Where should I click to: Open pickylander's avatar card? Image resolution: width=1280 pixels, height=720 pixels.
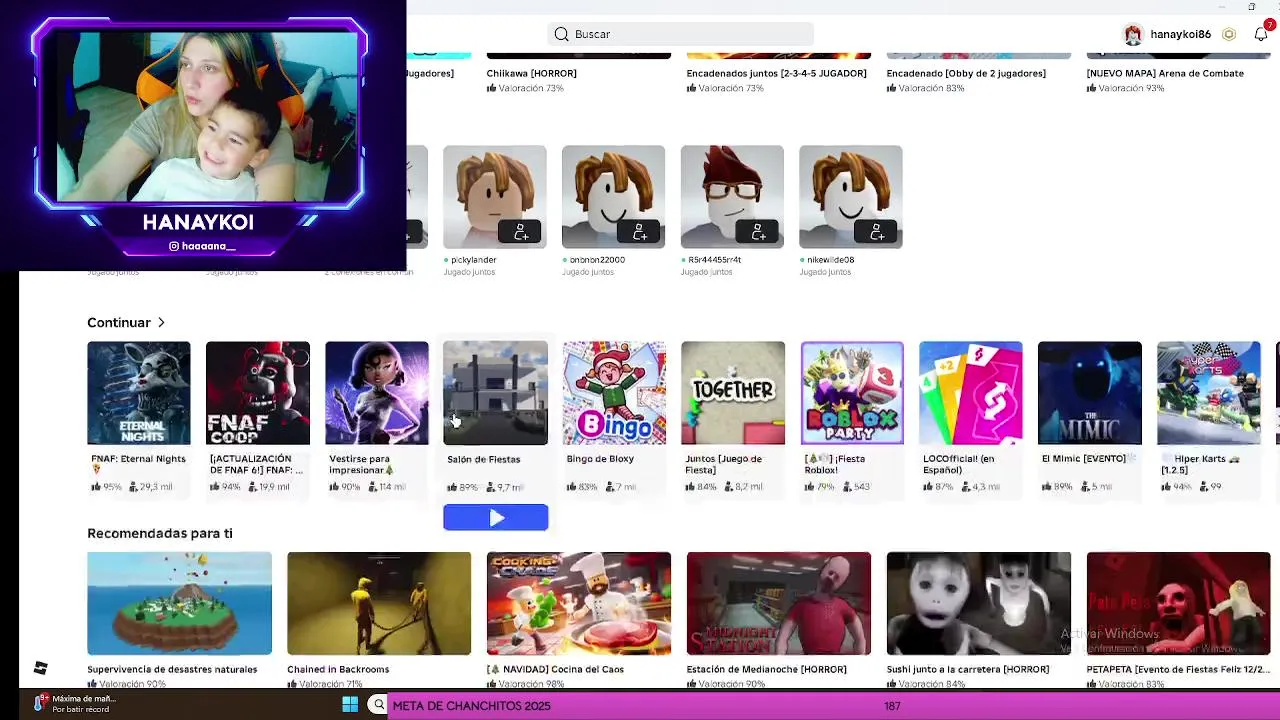click(495, 197)
